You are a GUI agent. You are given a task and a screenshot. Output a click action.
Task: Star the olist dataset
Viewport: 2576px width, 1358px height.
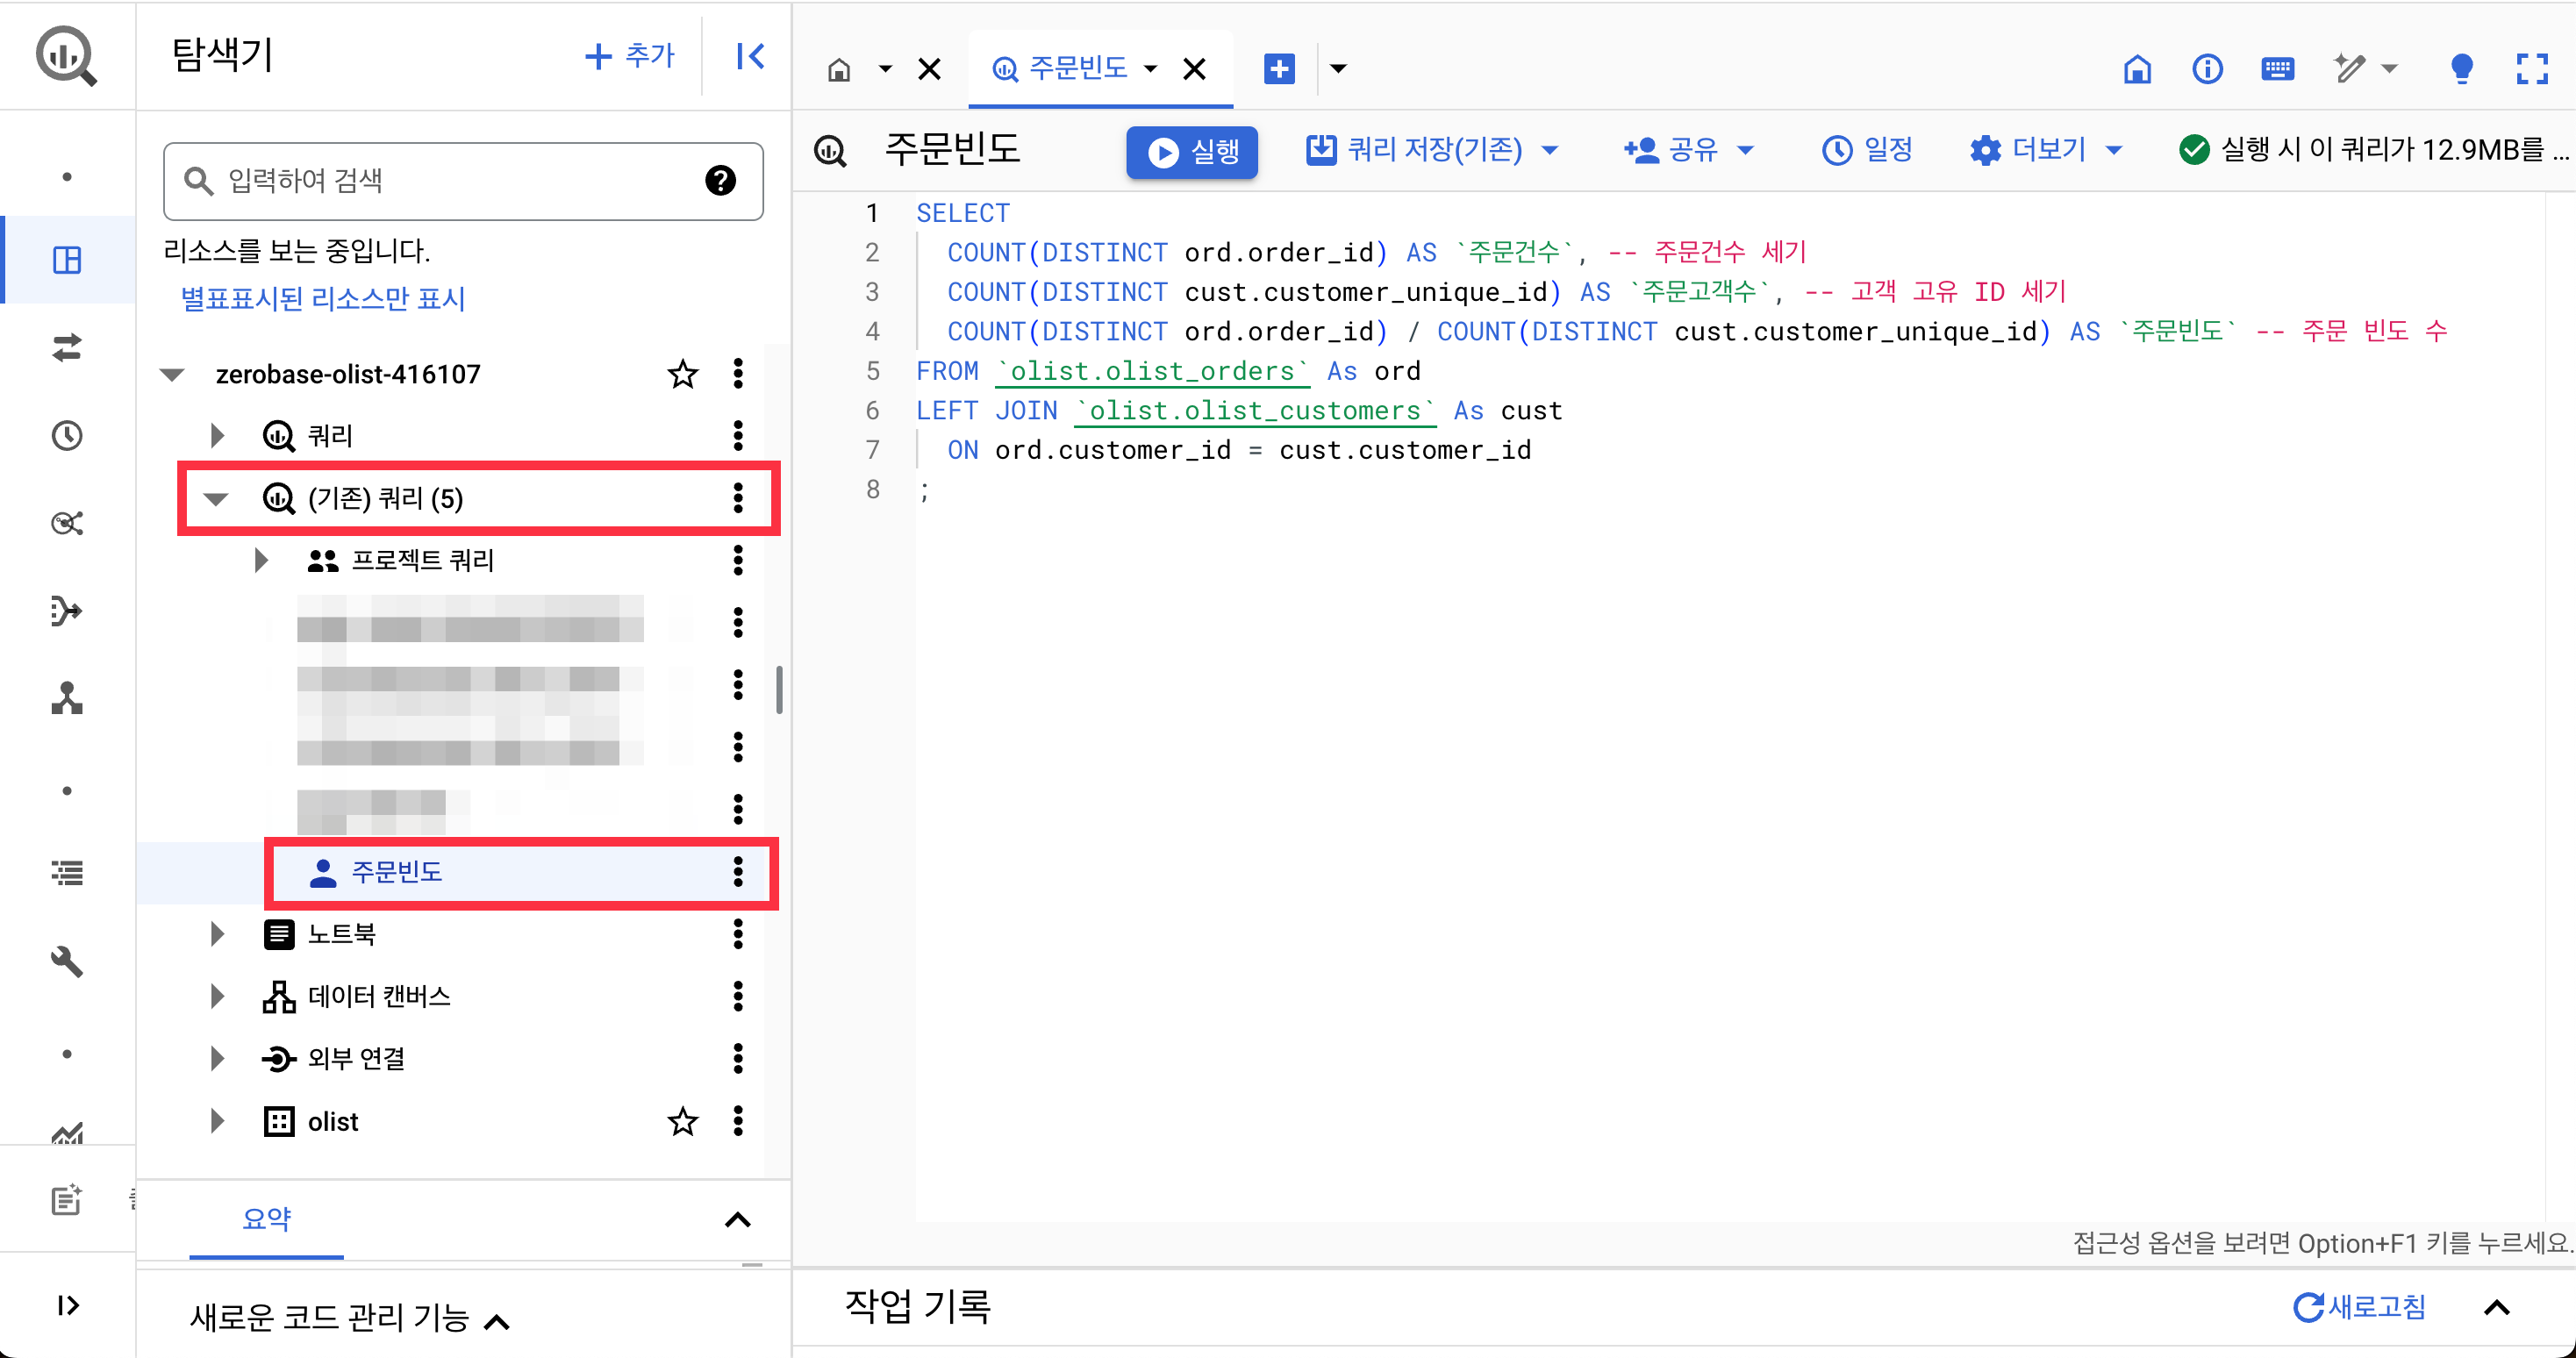pyautogui.click(x=683, y=1122)
